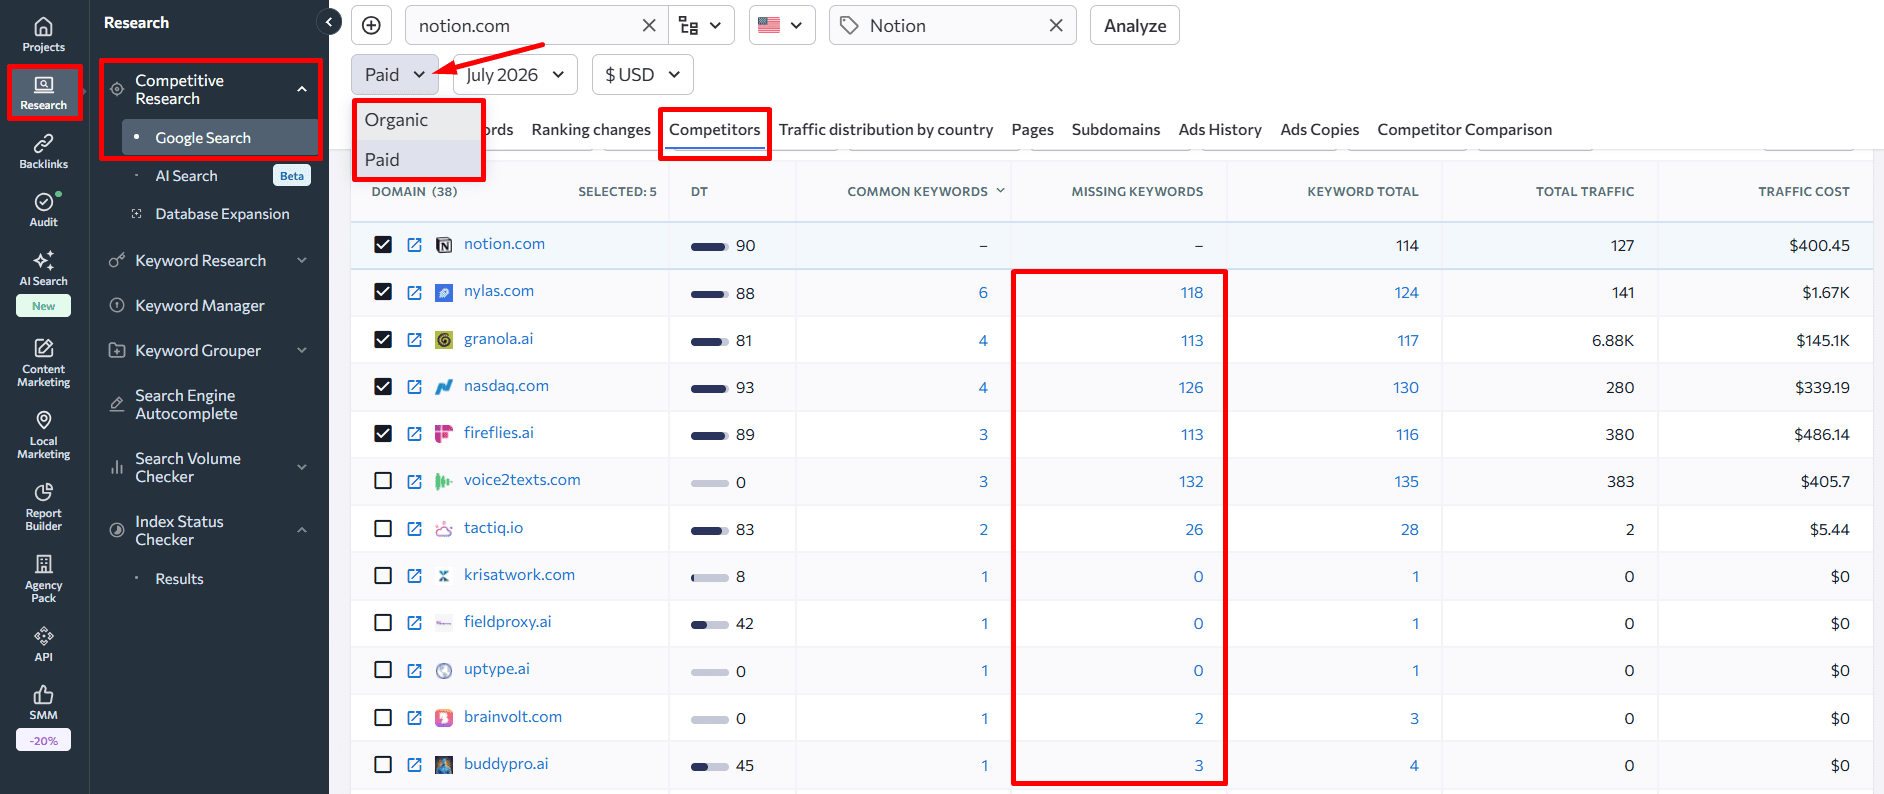Uncheck the nylas.com row checkbox
The height and width of the screenshot is (794, 1884).
[383, 292]
